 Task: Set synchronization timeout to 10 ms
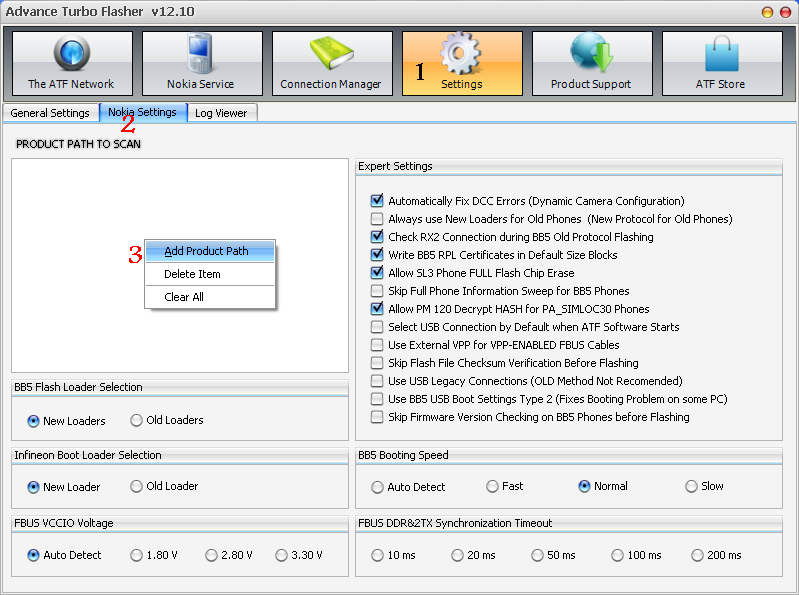pos(377,555)
